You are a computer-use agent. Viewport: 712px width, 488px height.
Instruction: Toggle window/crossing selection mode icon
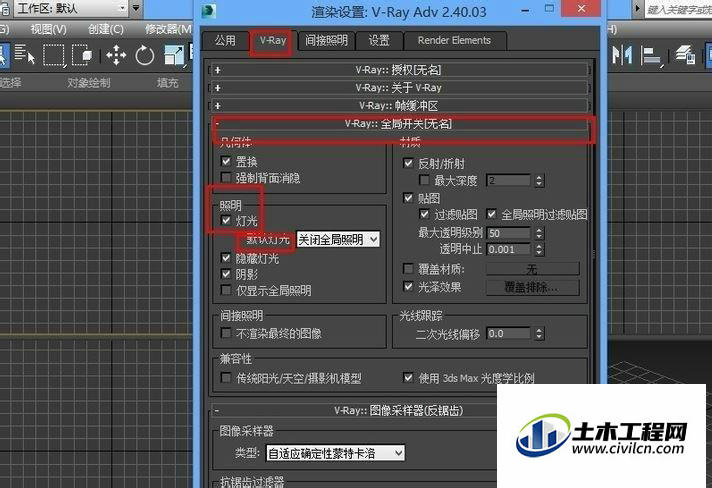click(x=82, y=55)
